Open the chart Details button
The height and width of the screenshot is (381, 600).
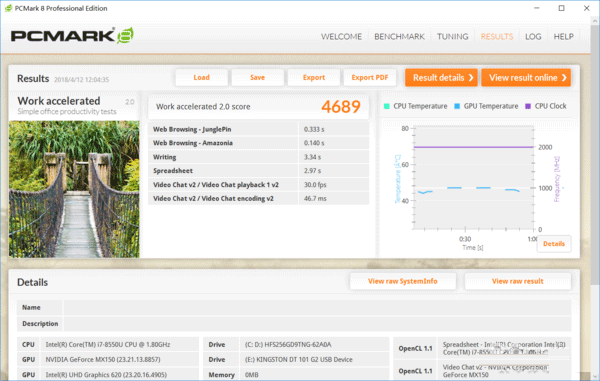pos(554,244)
